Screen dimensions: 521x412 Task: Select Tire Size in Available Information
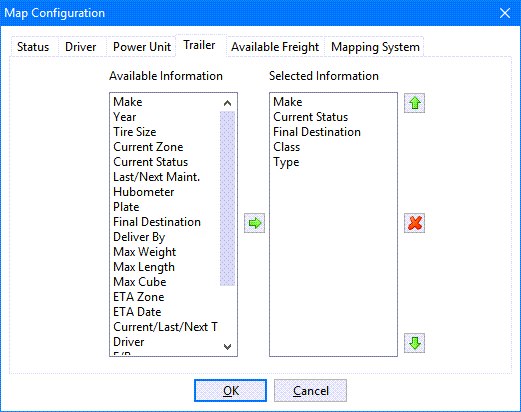pyautogui.click(x=135, y=132)
